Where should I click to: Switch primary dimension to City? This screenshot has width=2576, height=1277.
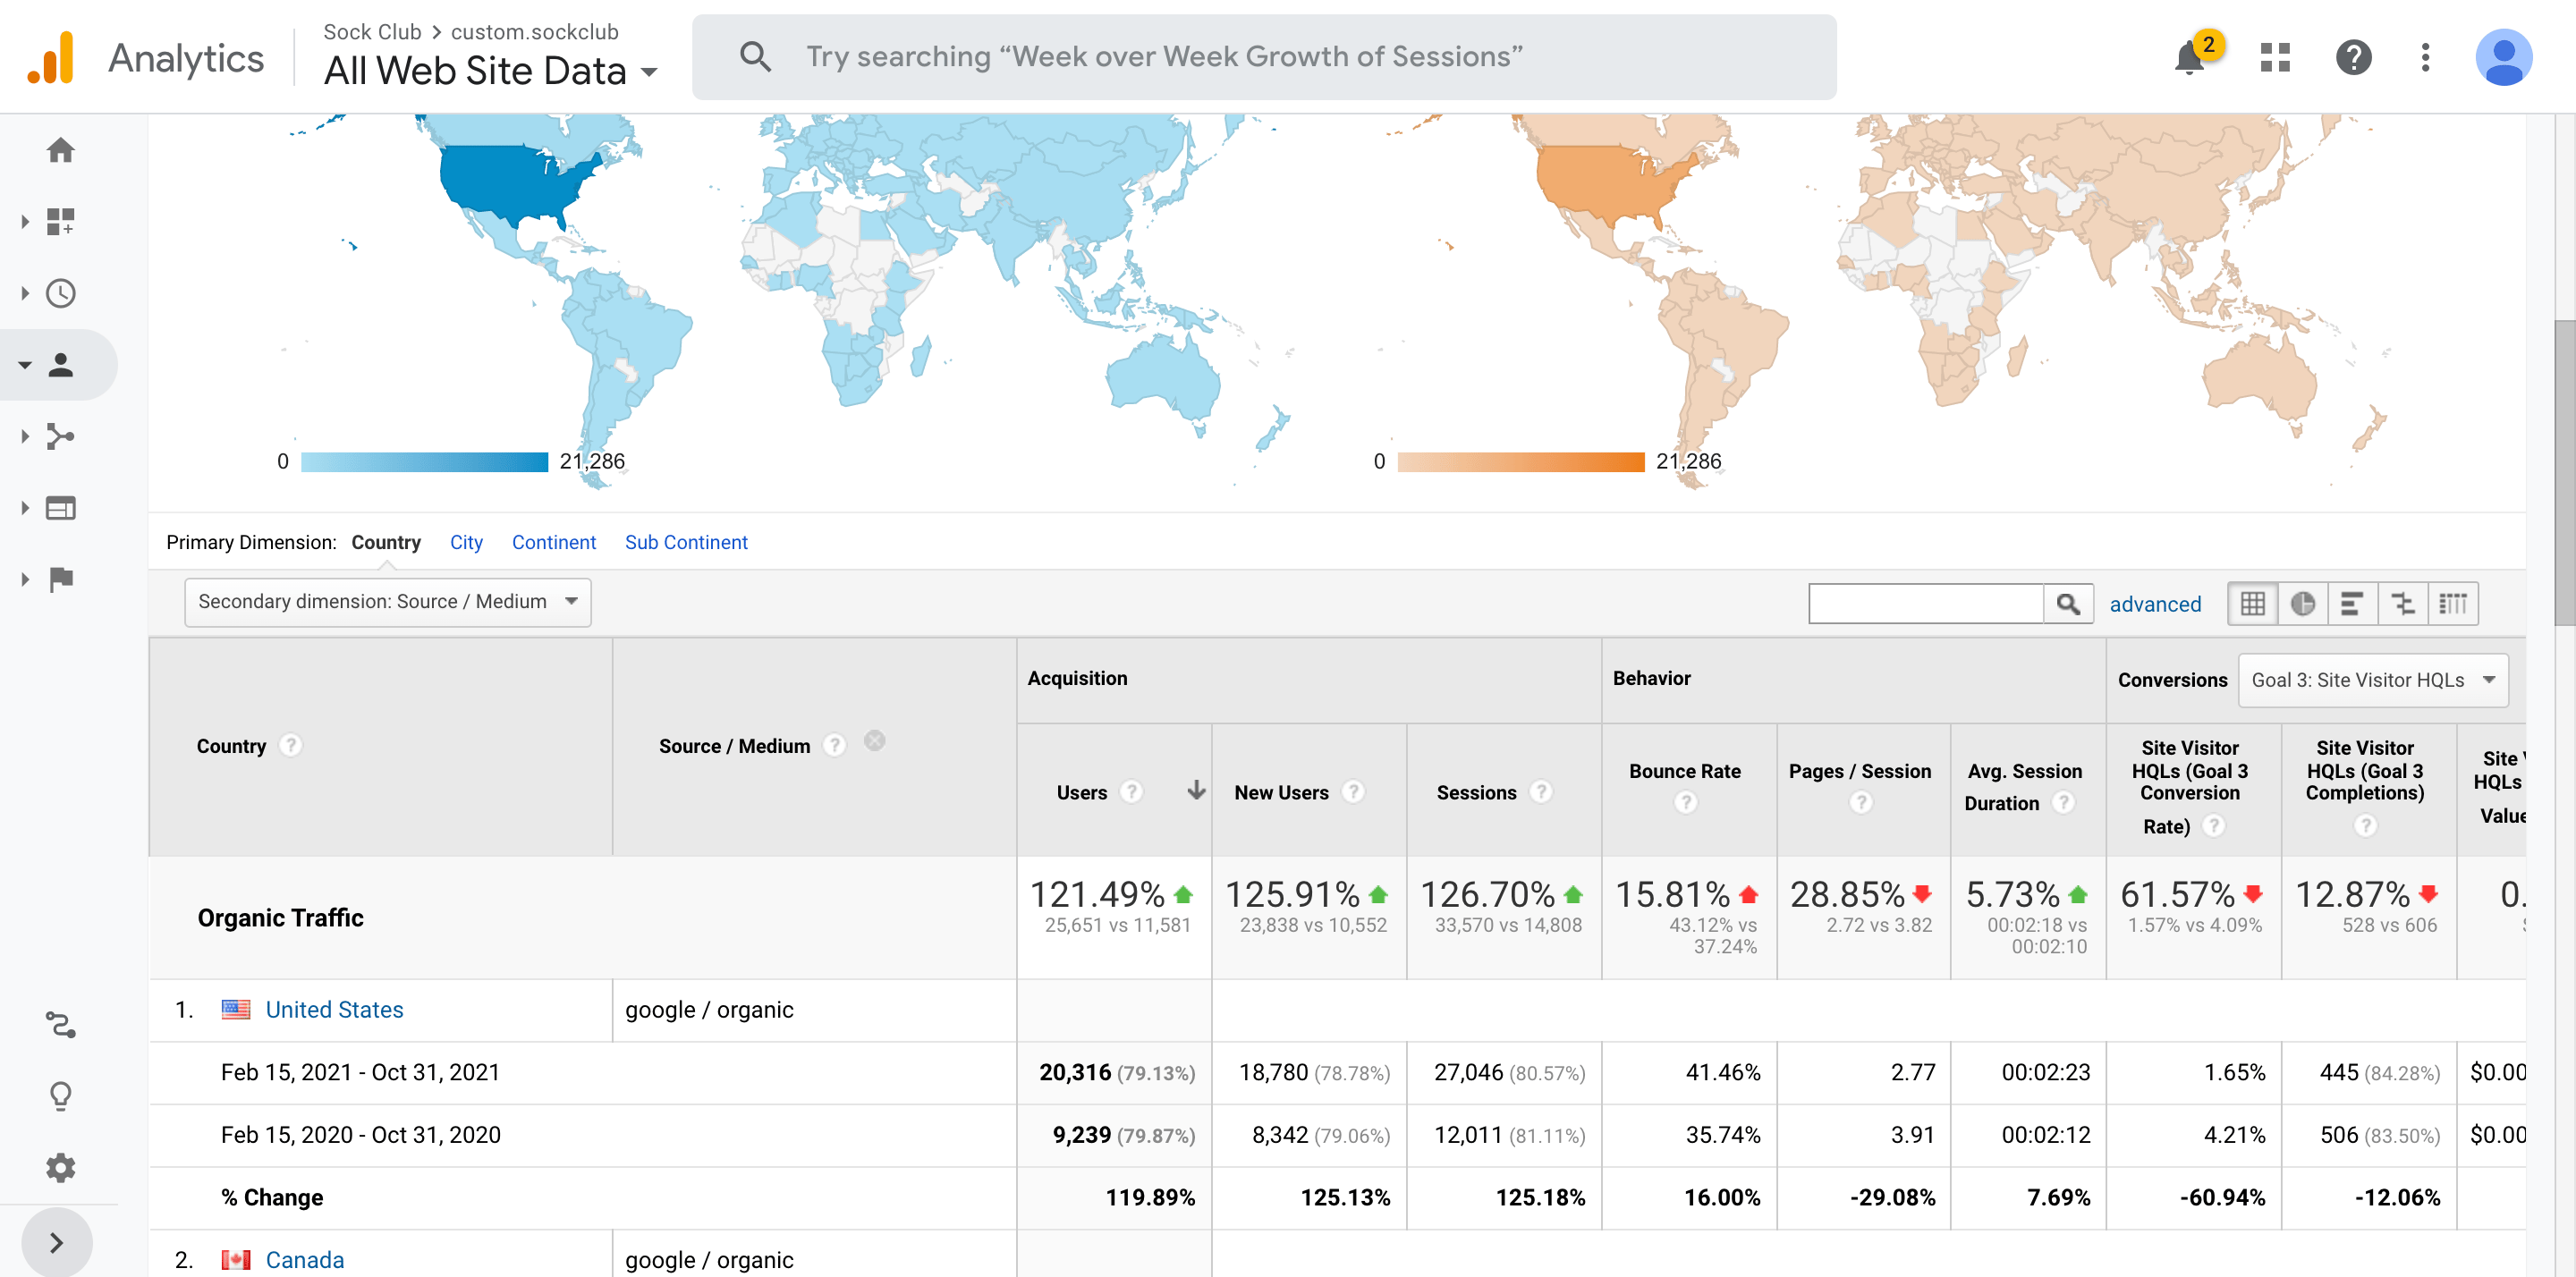466,542
